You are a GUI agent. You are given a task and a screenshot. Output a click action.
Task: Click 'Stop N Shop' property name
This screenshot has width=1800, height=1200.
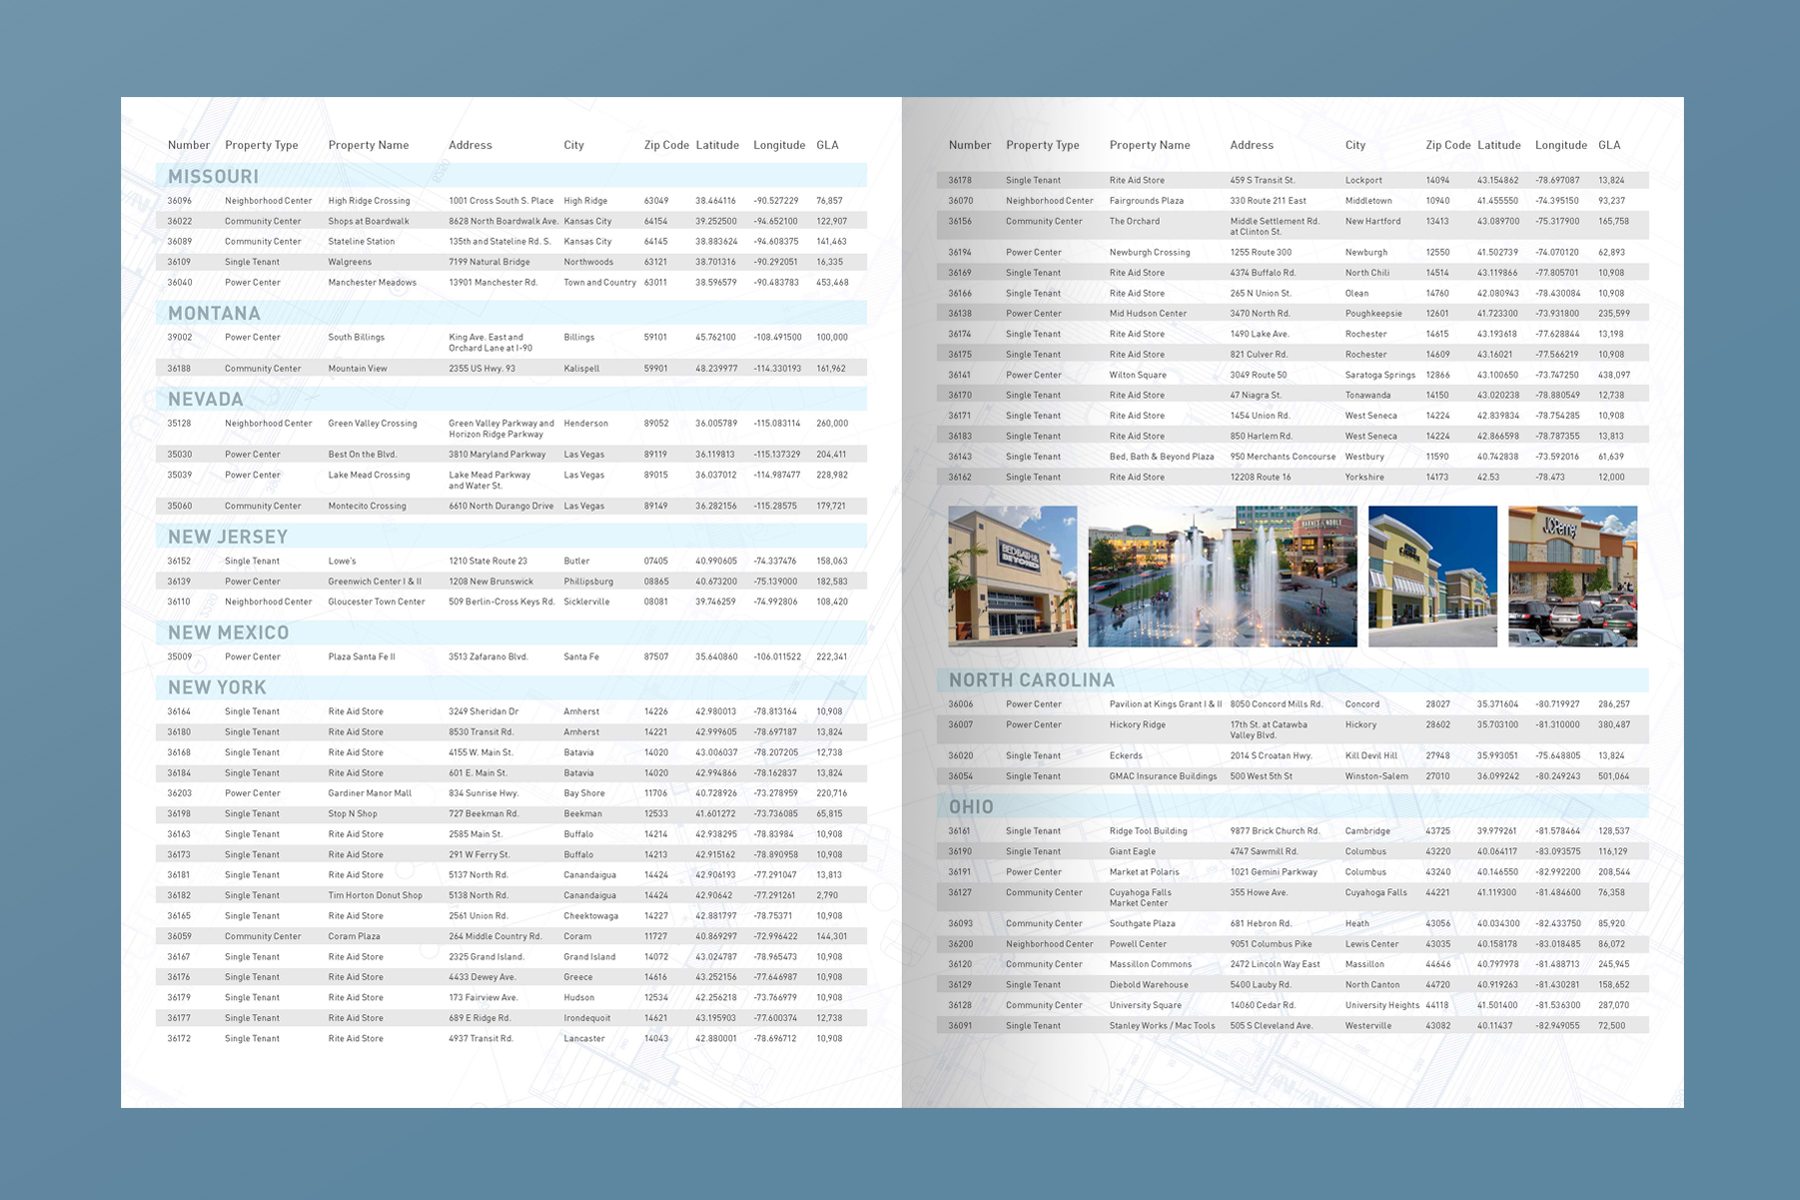click(x=353, y=814)
